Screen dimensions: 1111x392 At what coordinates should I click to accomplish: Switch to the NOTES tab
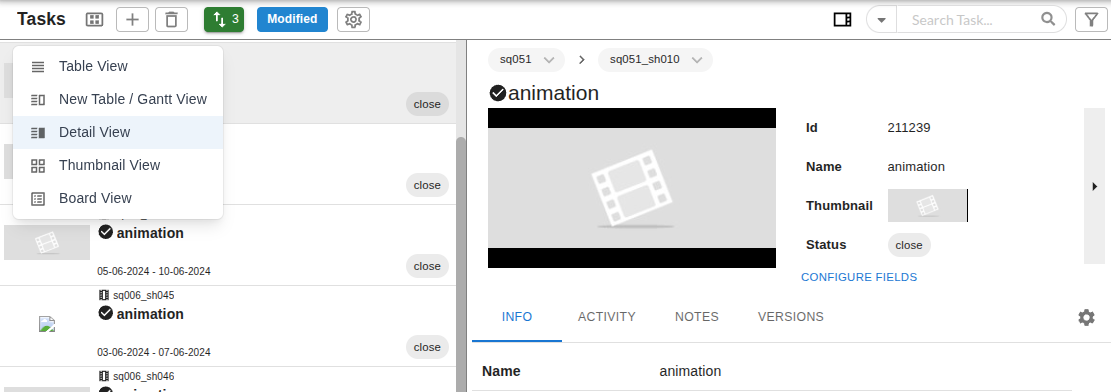697,317
